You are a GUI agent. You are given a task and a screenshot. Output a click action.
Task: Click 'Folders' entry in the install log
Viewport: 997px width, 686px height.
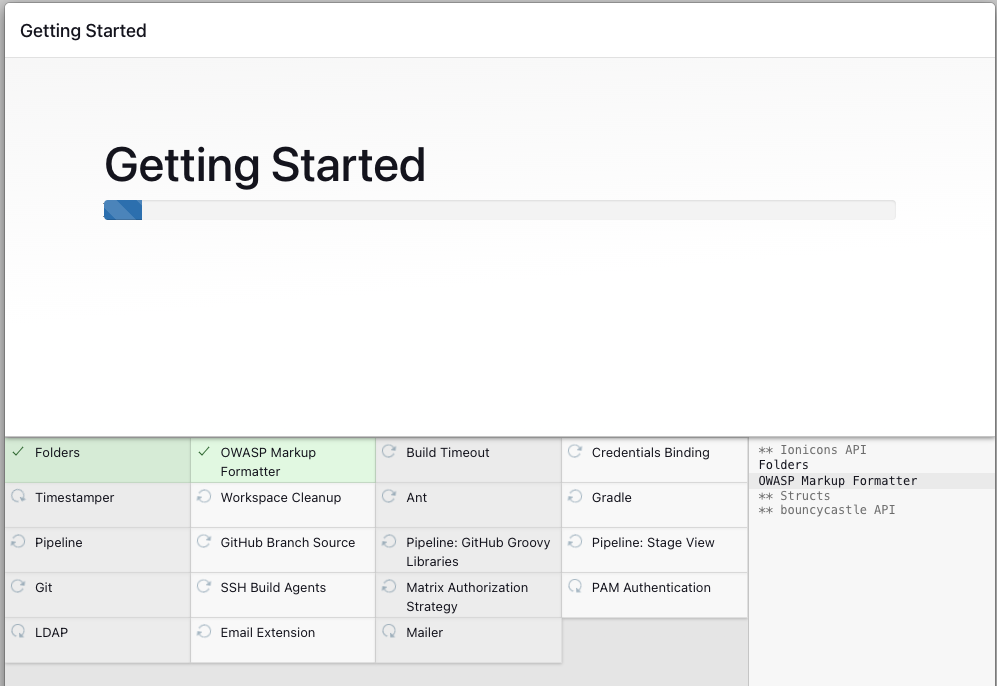point(783,465)
